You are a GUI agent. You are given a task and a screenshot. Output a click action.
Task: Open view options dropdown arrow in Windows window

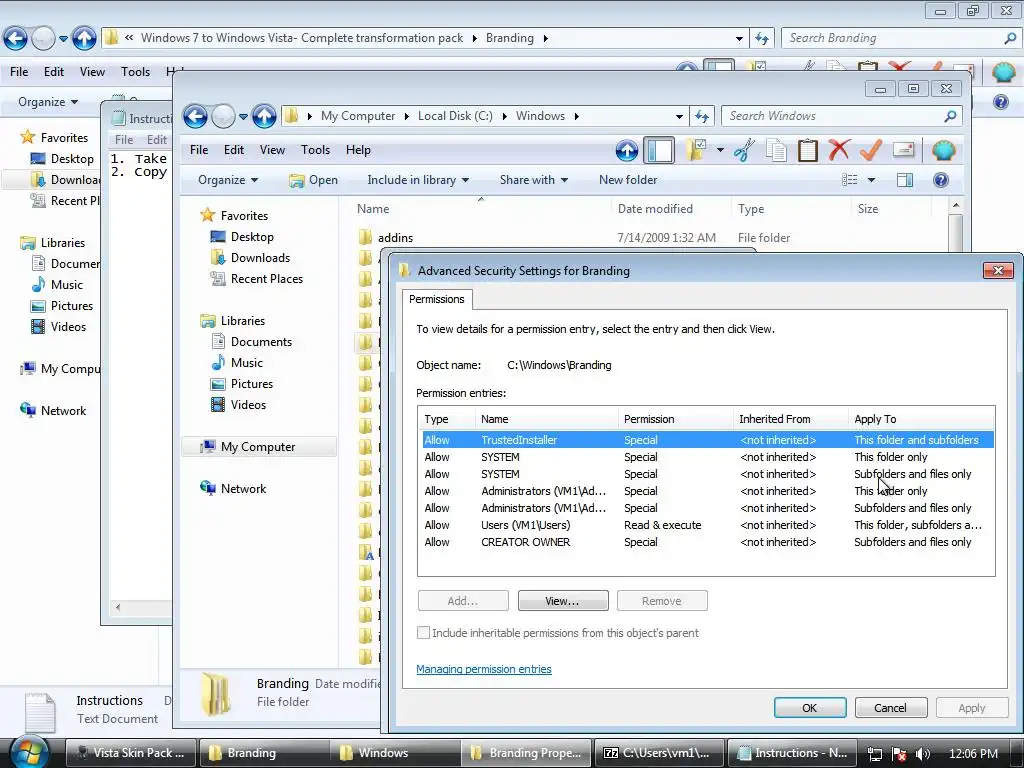tap(871, 180)
